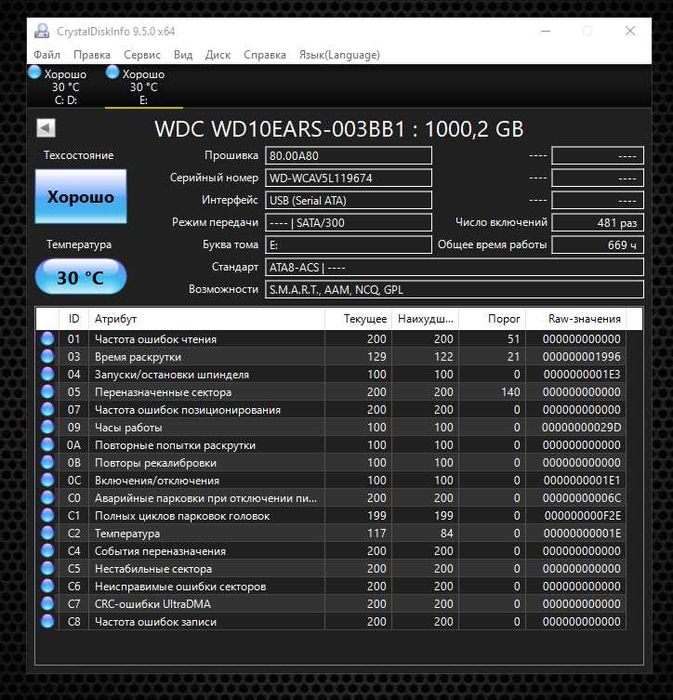
Task: Click the Интерфейс field USB (Serial ATA)
Action: point(349,200)
